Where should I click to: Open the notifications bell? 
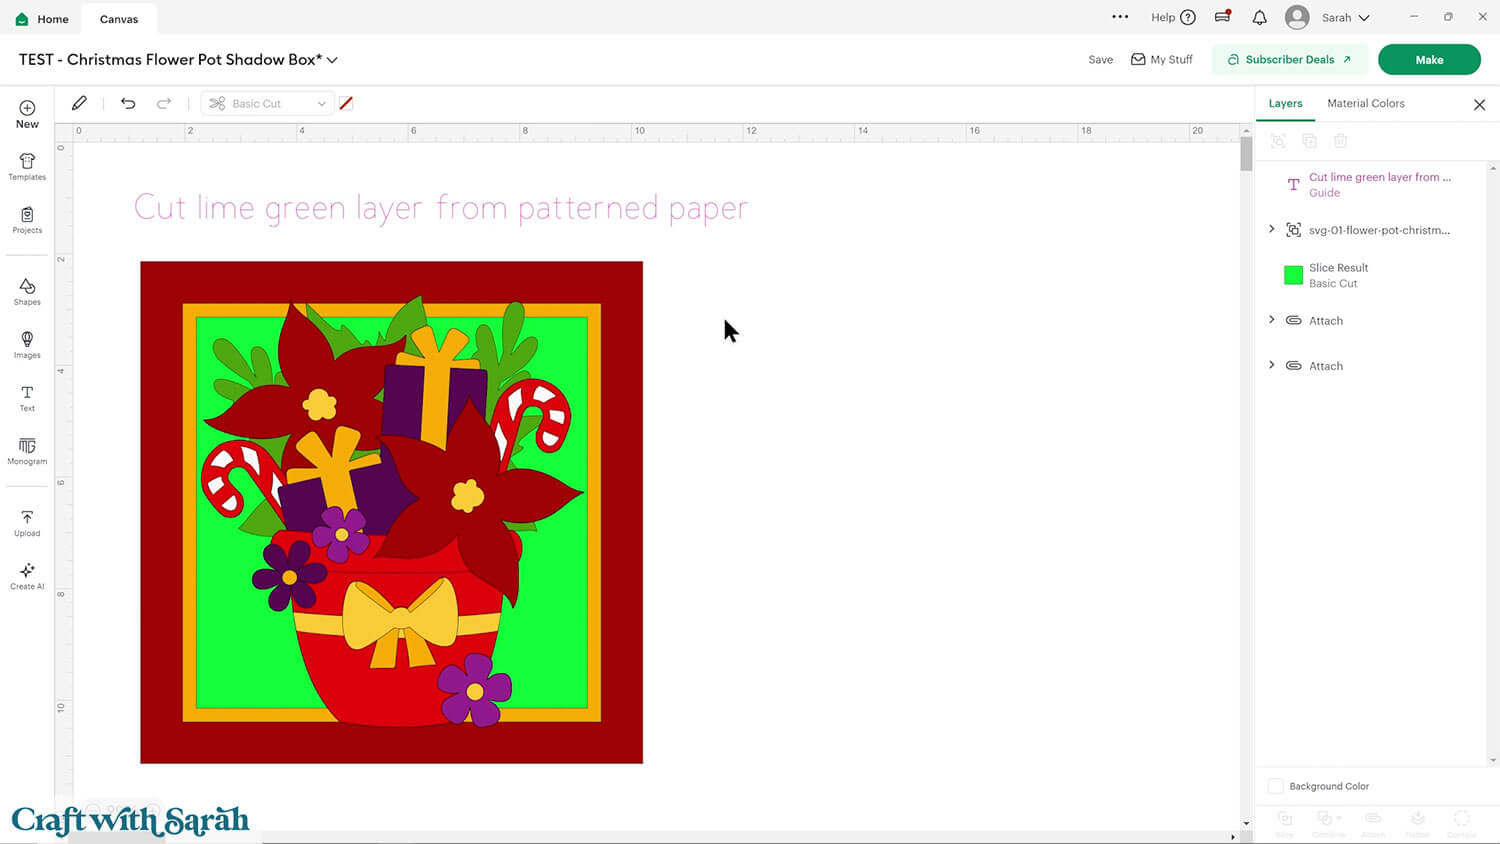coord(1259,18)
